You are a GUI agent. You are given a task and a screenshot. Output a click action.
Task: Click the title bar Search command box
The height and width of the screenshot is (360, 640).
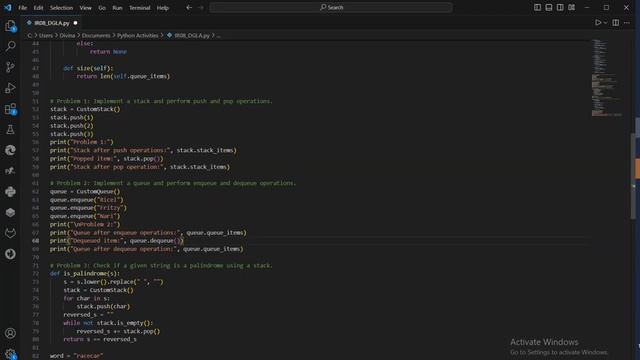pyautogui.click(x=331, y=7)
